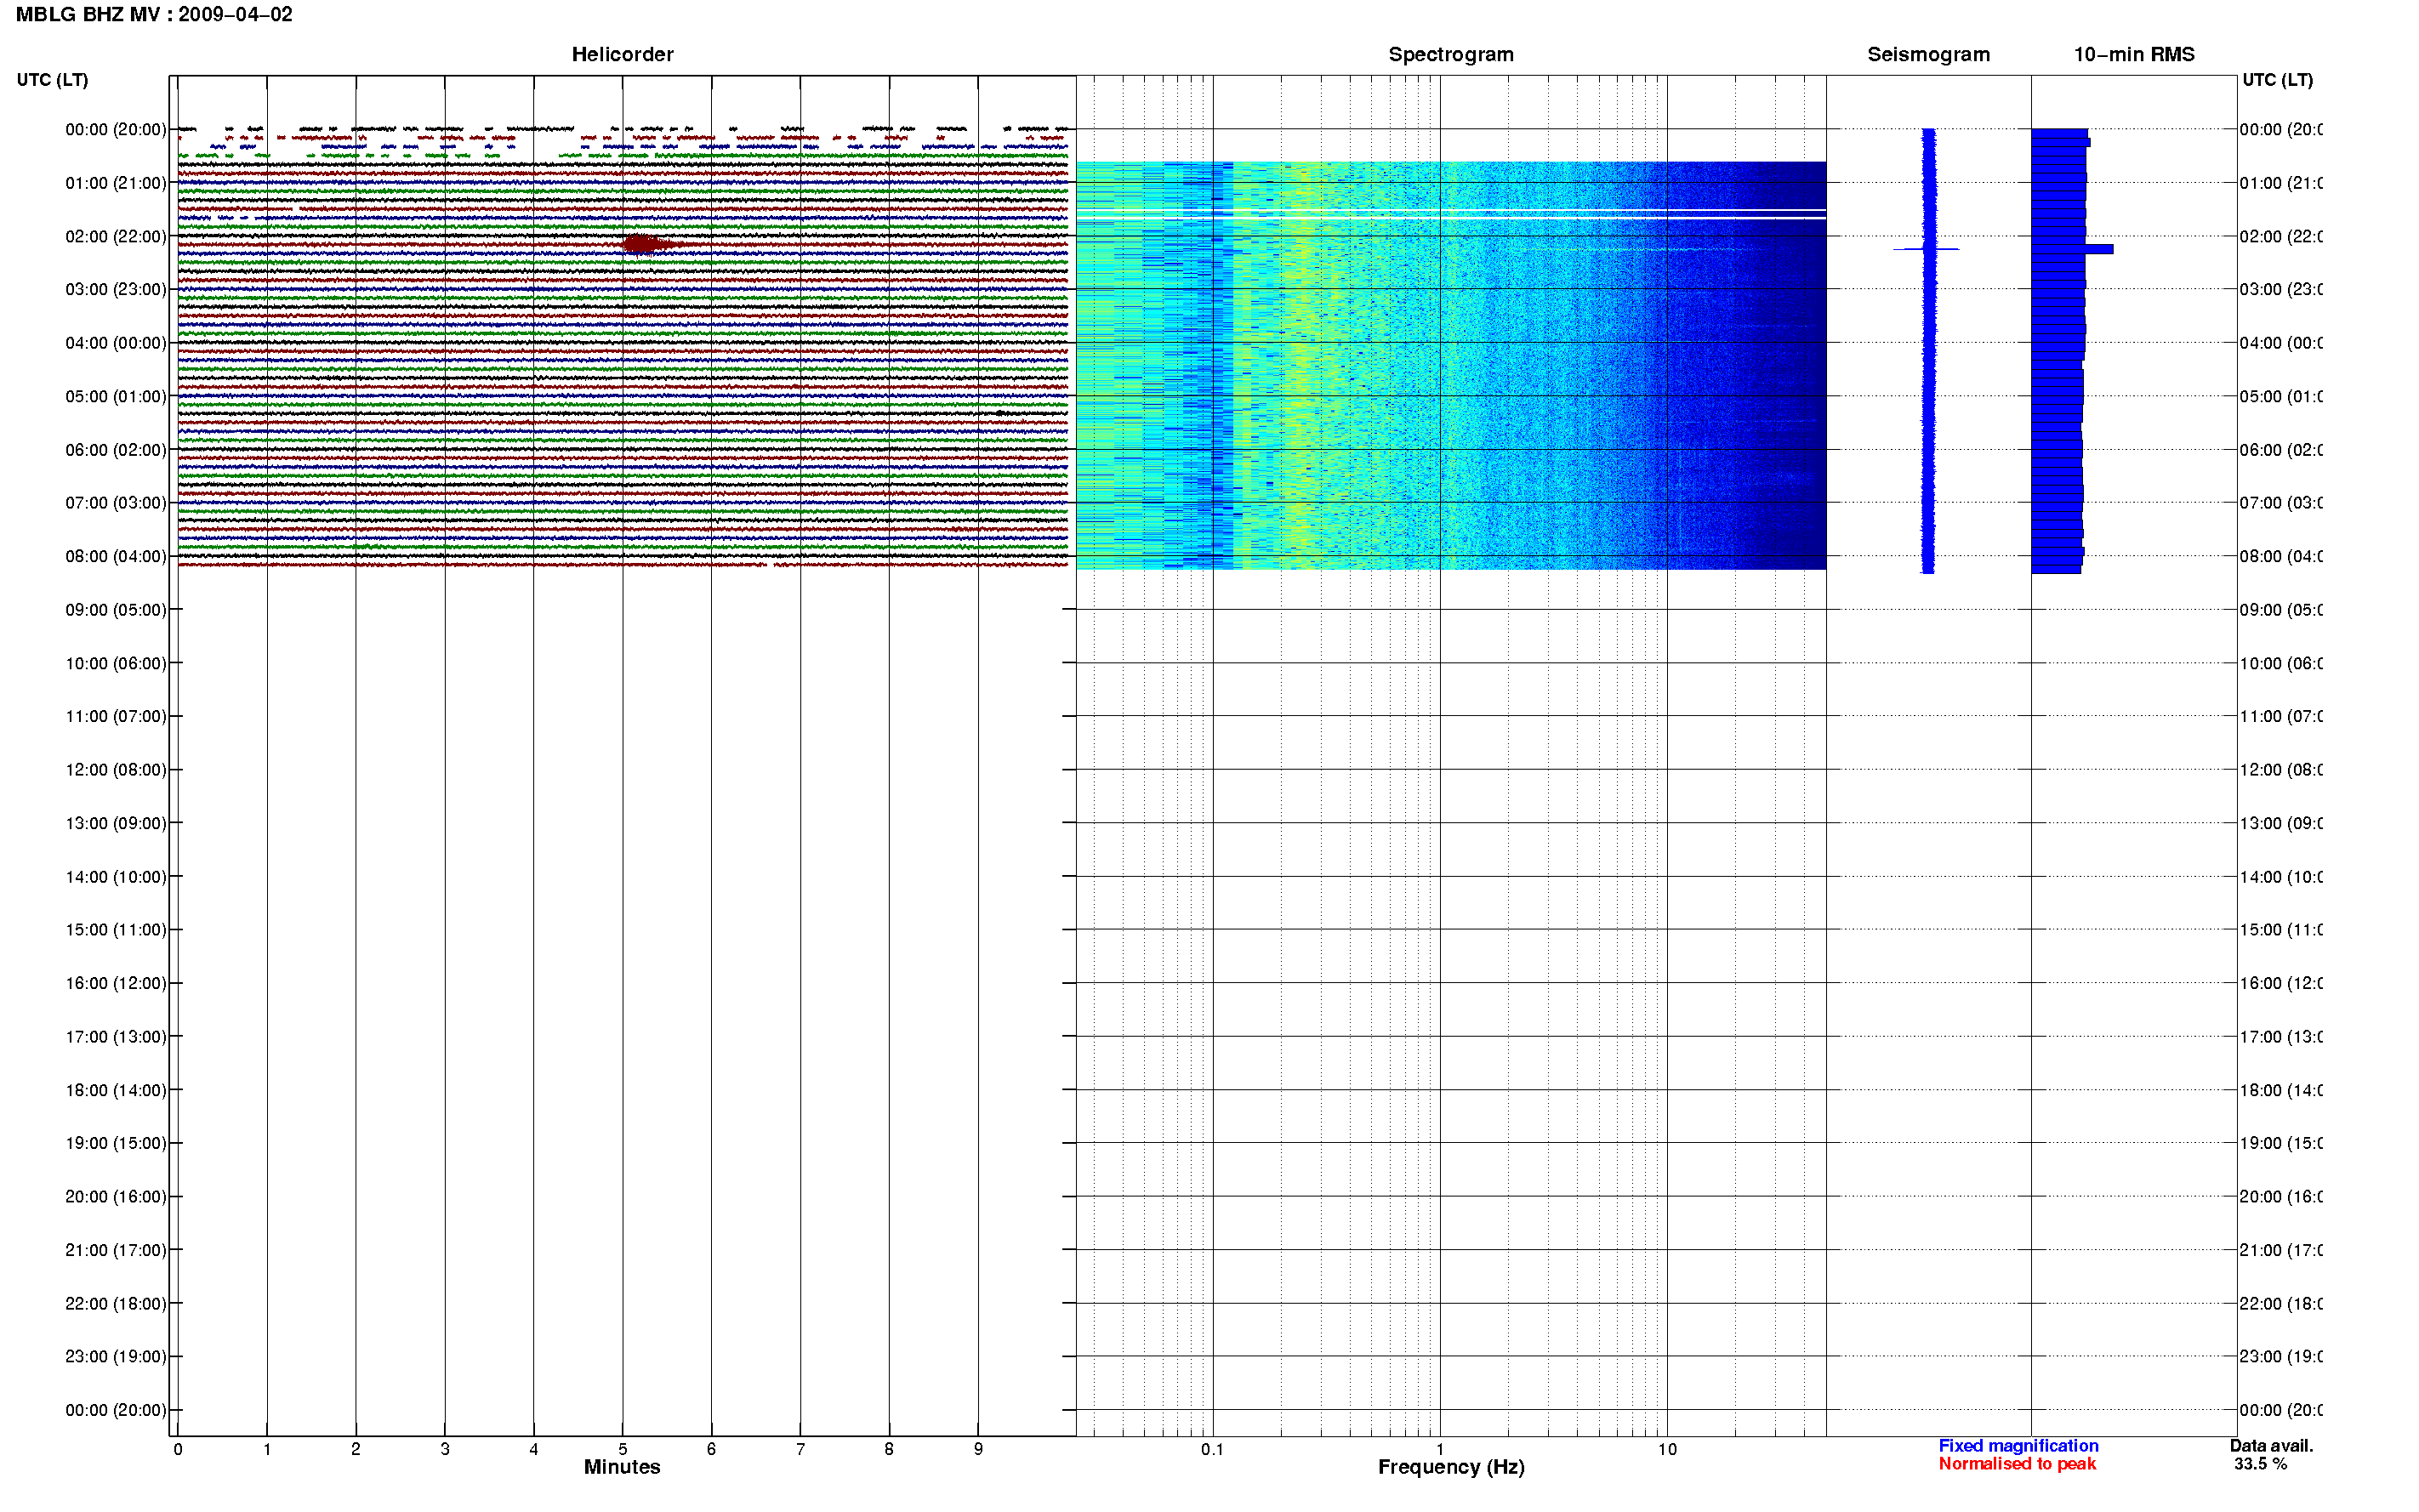2419x1512 pixels.
Task: Click the blue 'Fixed magnification' legend text
Action: pyautogui.click(x=2018, y=1446)
